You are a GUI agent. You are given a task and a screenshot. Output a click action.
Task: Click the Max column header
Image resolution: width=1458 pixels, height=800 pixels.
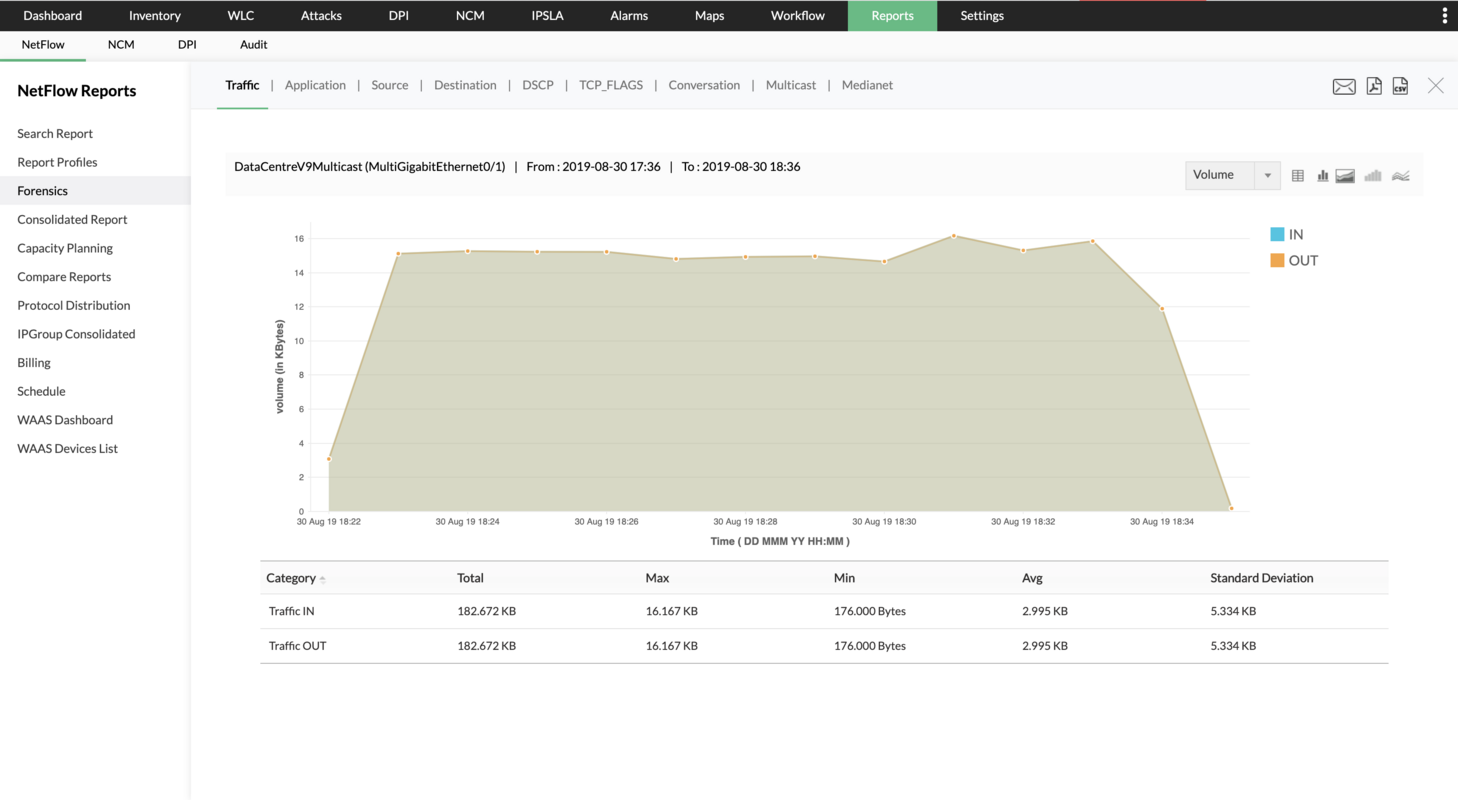[658, 578]
